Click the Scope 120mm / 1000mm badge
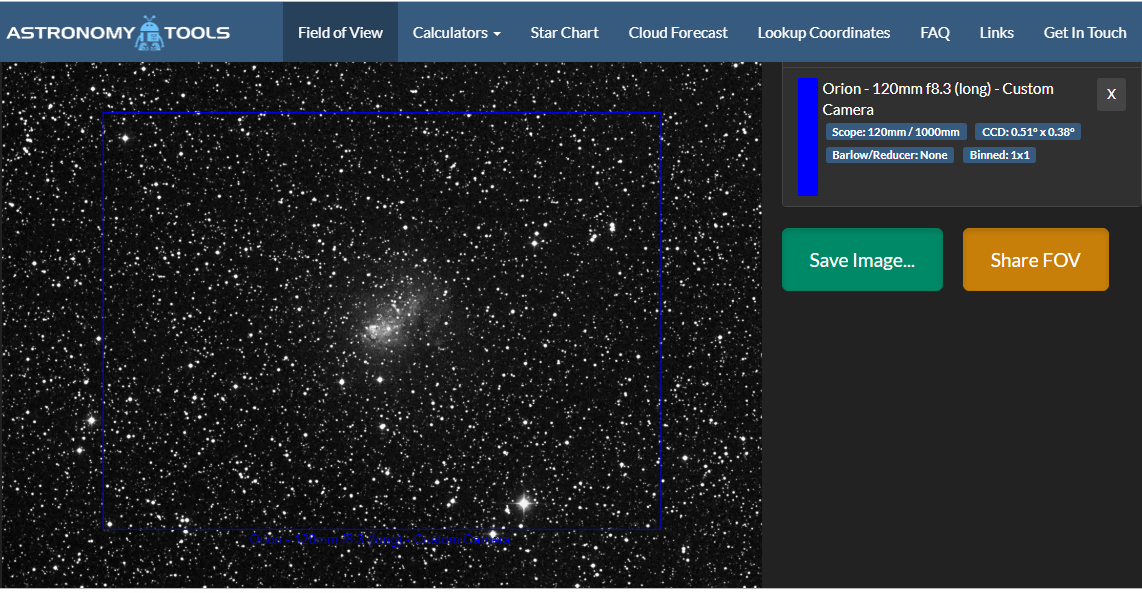Image resolution: width=1142 pixels, height=593 pixels. pos(895,131)
